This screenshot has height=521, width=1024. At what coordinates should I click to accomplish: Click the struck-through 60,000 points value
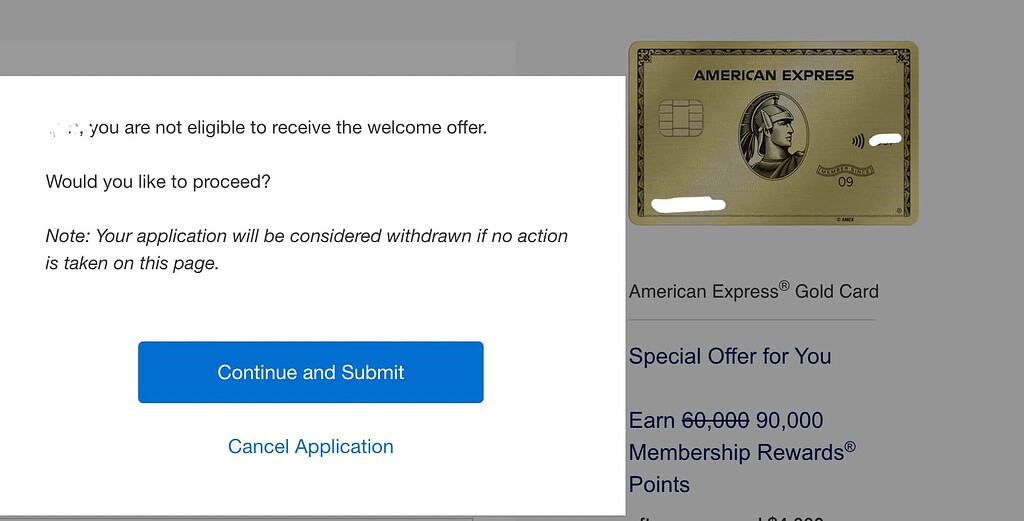tap(715, 420)
